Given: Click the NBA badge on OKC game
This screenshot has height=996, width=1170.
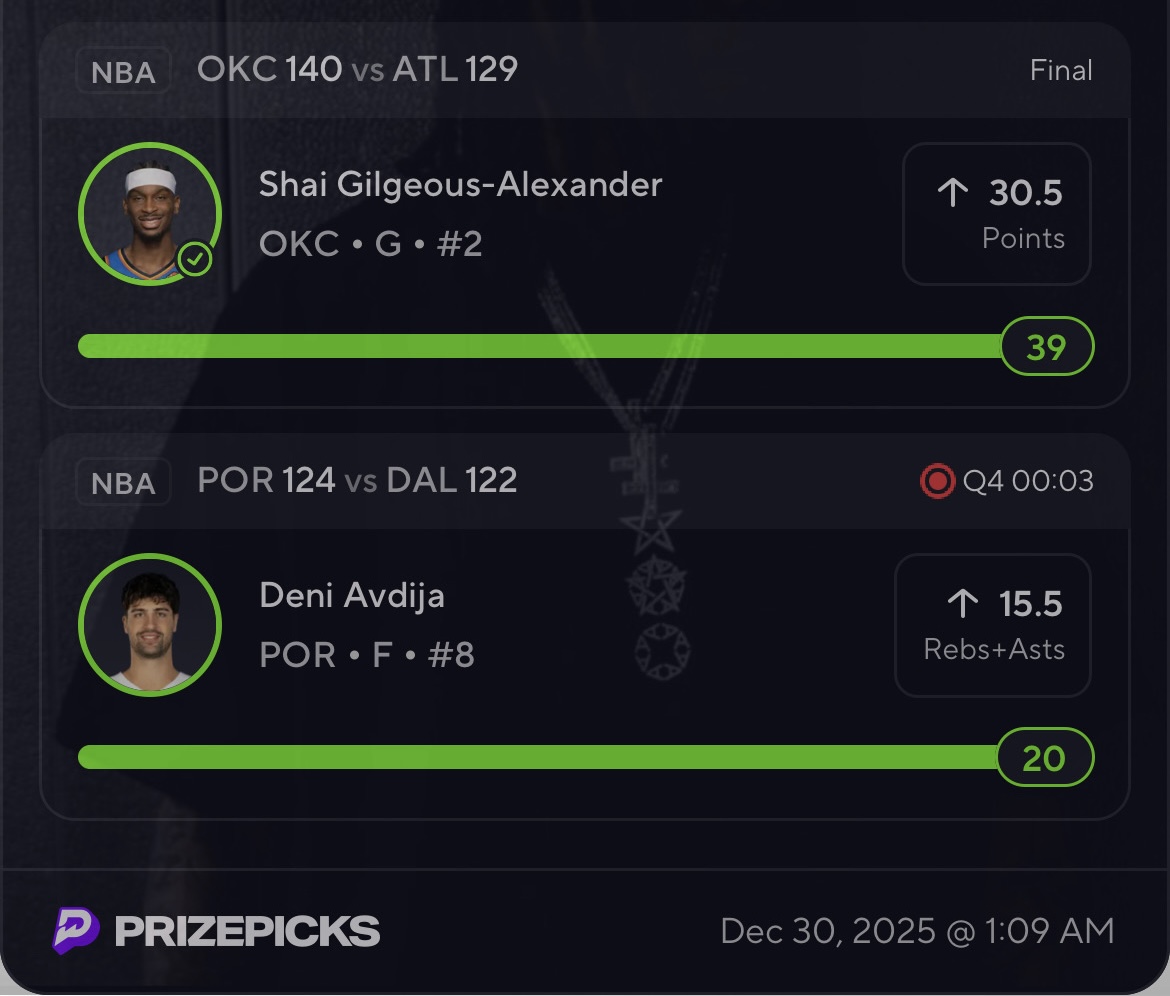Looking at the screenshot, I should point(124,72).
